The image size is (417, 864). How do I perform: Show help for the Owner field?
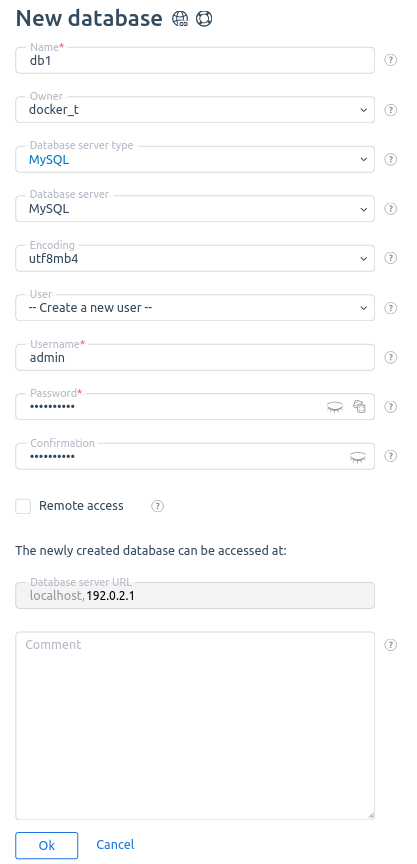coord(391,110)
